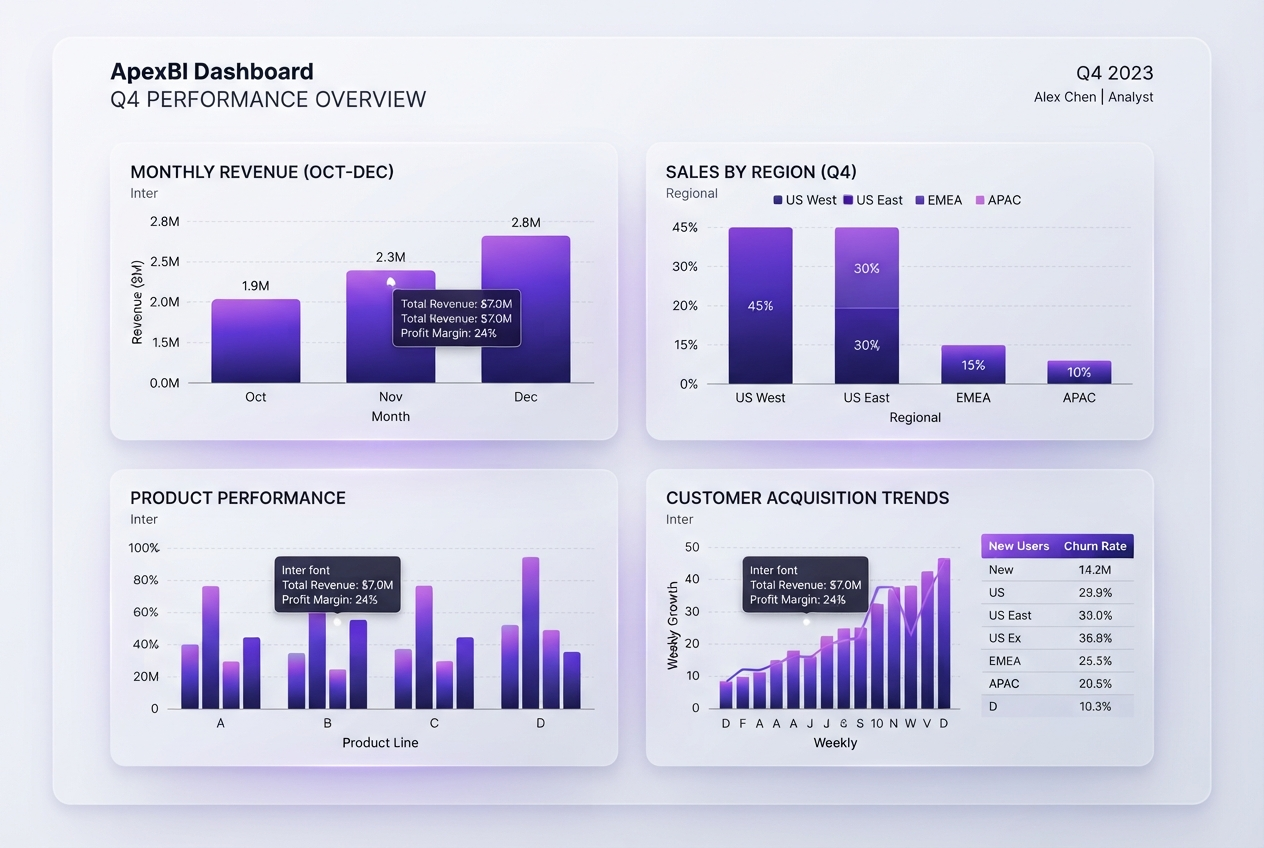Click the weekly bar above the 10 label
Screen dimensions: 1264x848
pyautogui.click(x=877, y=656)
